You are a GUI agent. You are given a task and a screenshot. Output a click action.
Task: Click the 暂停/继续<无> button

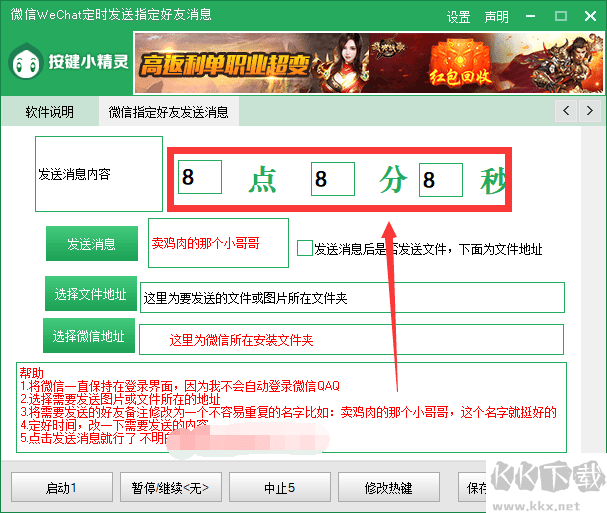pos(171,487)
